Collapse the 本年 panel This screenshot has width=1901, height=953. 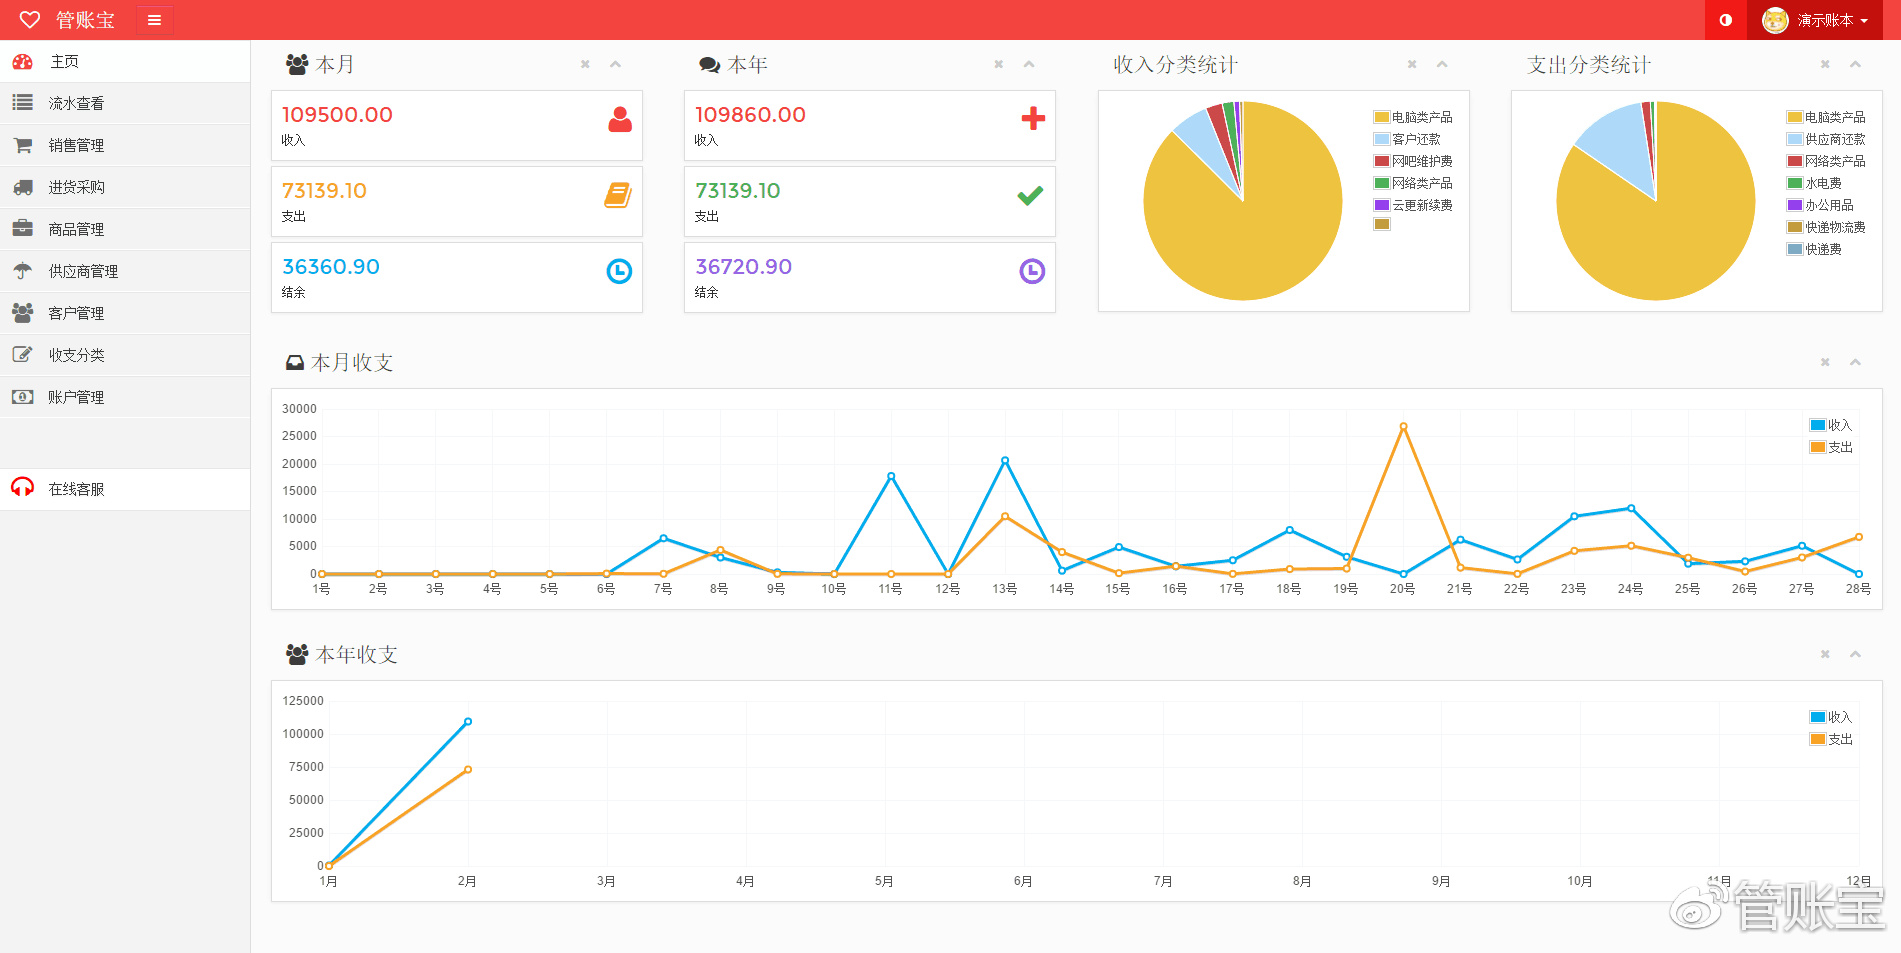(x=1029, y=64)
